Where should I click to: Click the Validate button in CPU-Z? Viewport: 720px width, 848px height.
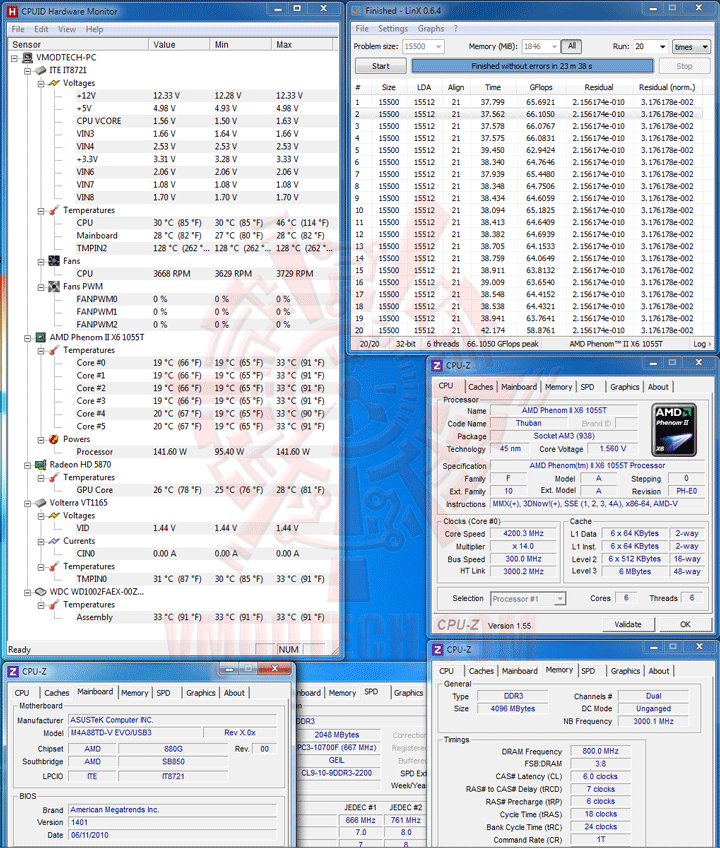(628, 624)
